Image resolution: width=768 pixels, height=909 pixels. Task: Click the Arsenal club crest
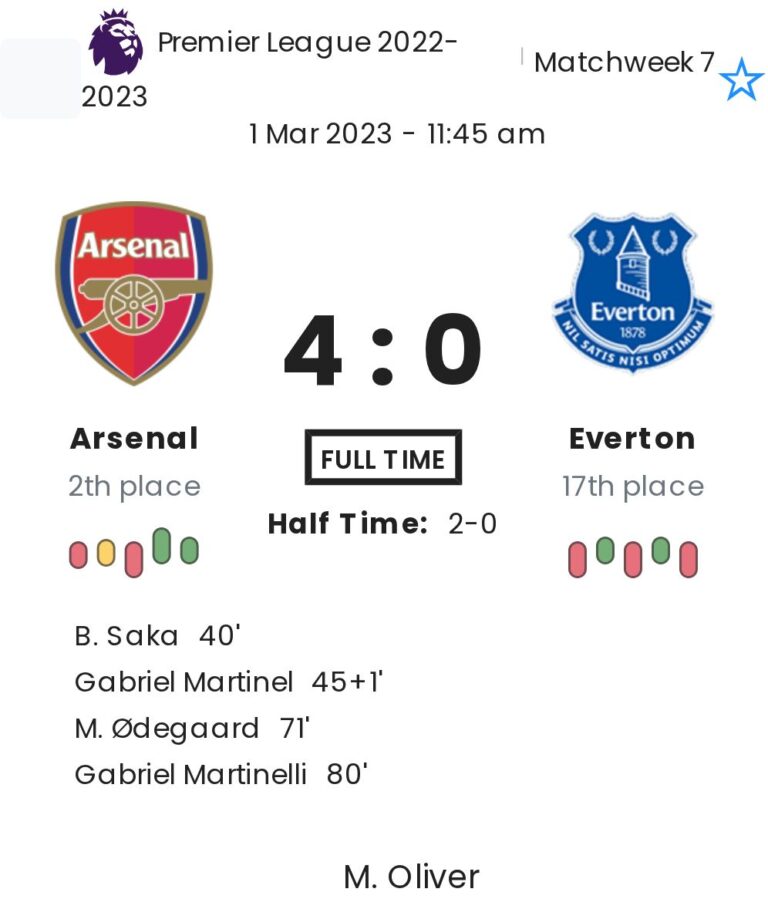pos(134,292)
